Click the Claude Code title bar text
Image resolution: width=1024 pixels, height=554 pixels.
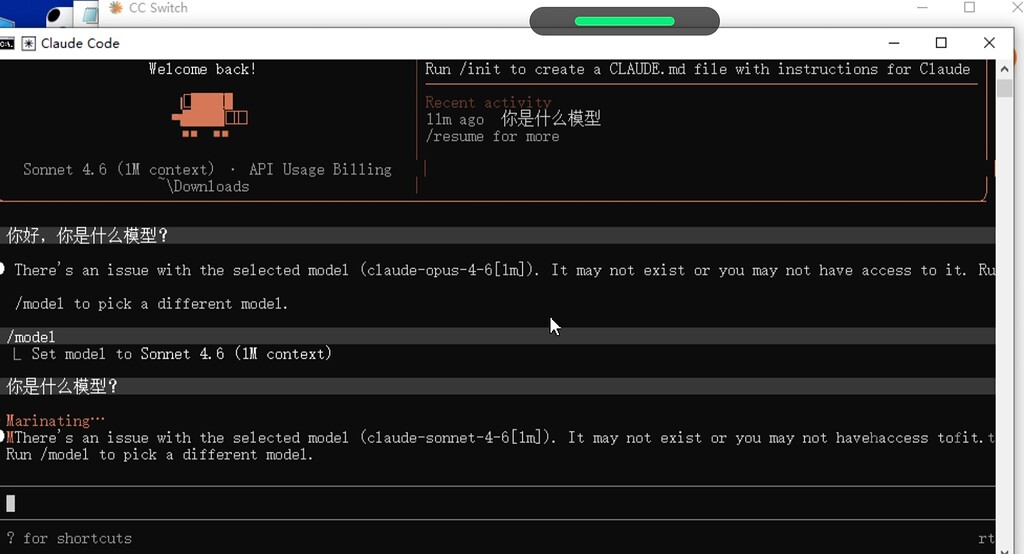coord(80,43)
